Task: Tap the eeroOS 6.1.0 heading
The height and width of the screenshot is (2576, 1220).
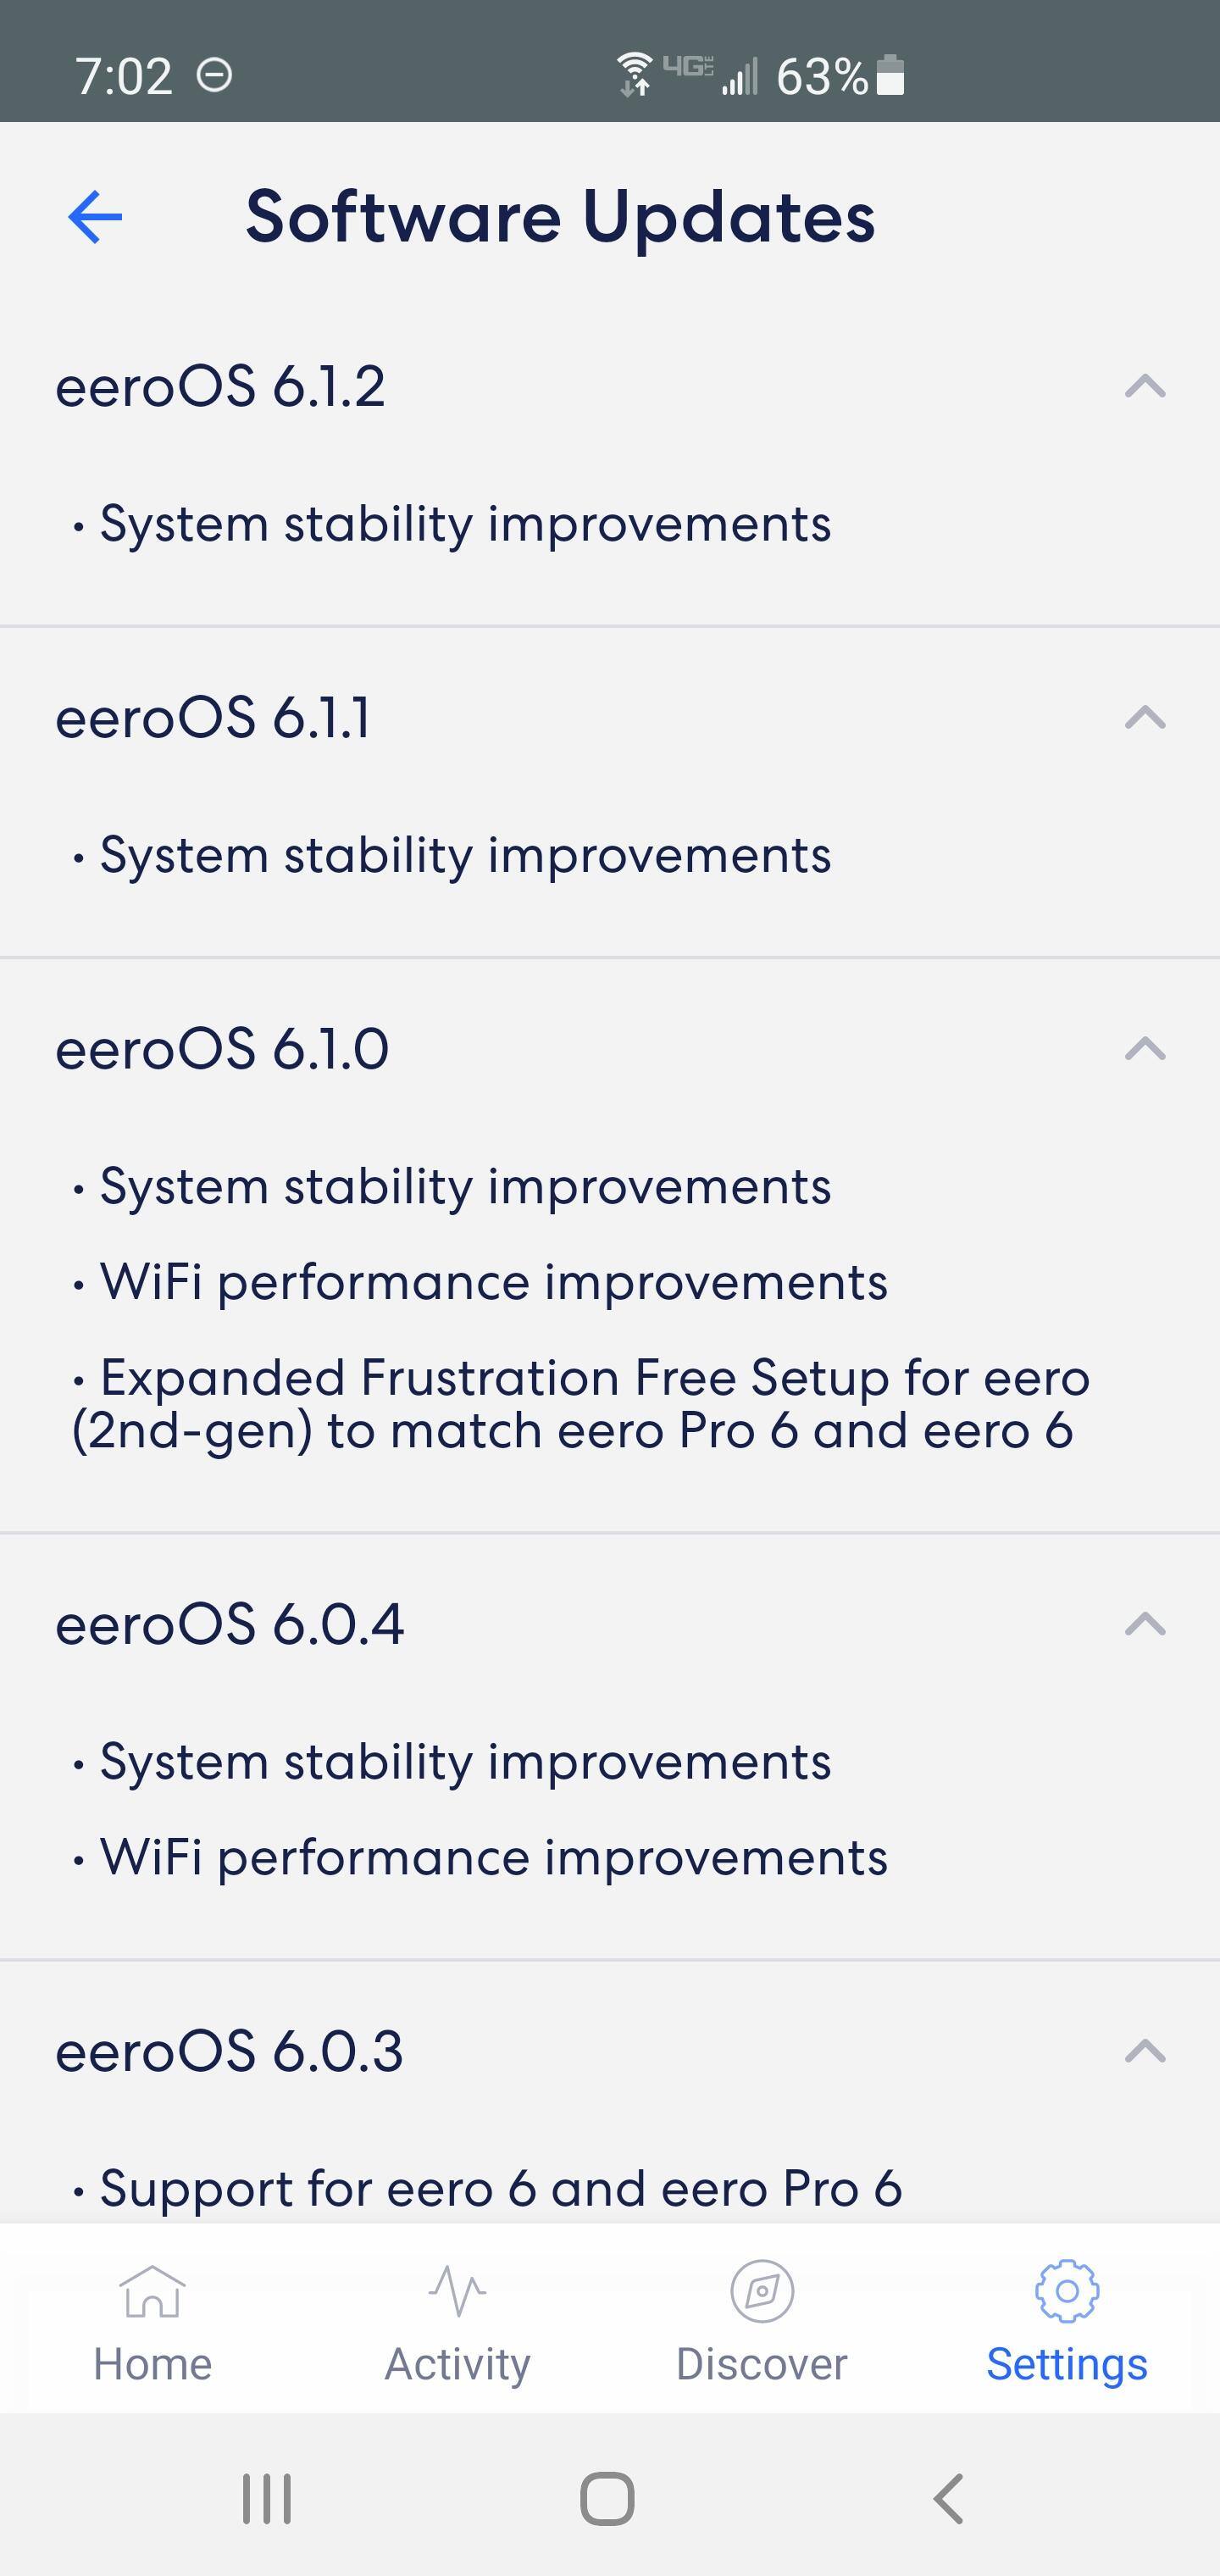Action: (x=222, y=1049)
